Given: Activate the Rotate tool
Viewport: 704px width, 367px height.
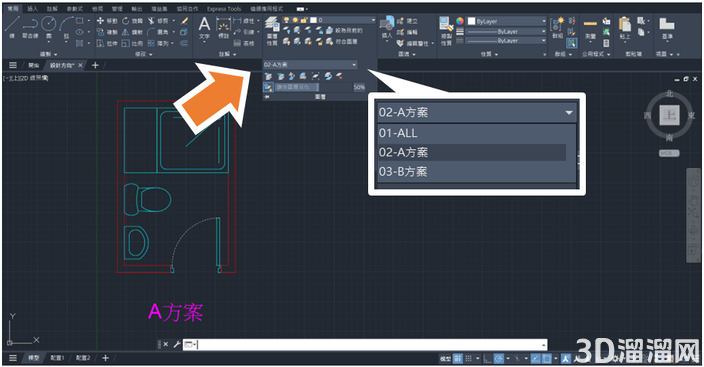Looking at the screenshot, I should [x=132, y=21].
